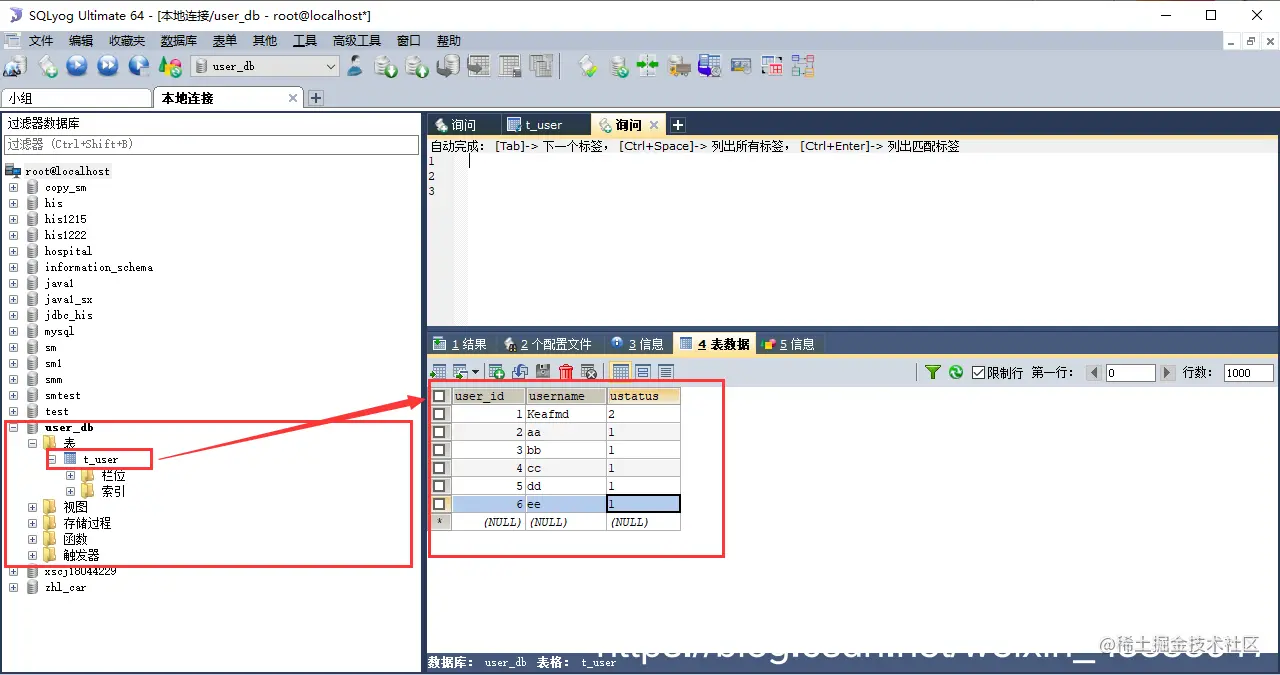This screenshot has height=675, width=1280.
Task: Check the row checkbox for user bb
Action: pyautogui.click(x=439, y=450)
